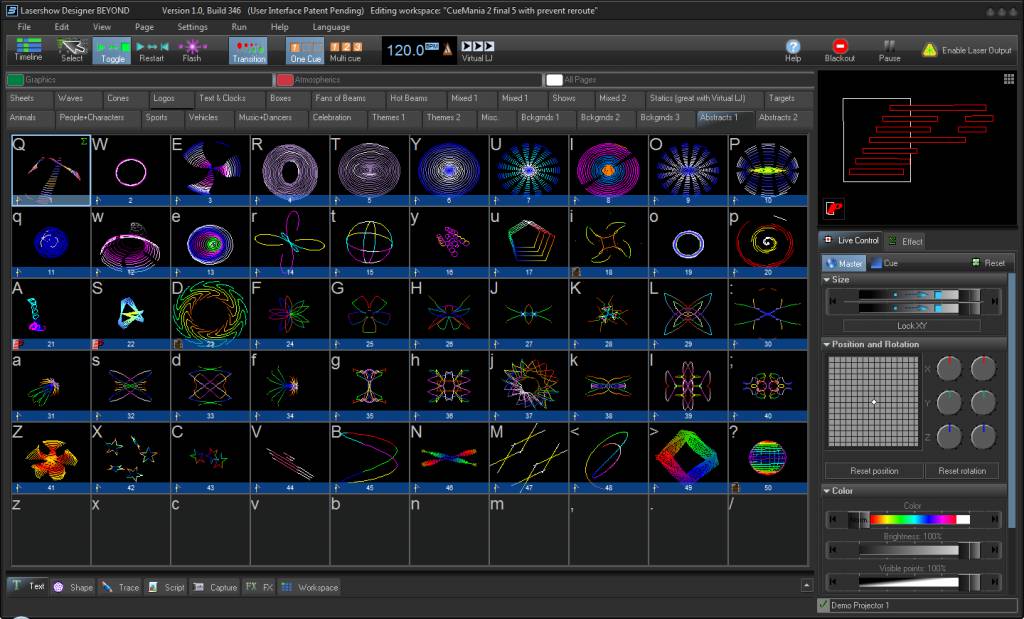Open the Trace tool at the bottom
Viewport: 1024px width, 619px height.
pyautogui.click(x=121, y=587)
